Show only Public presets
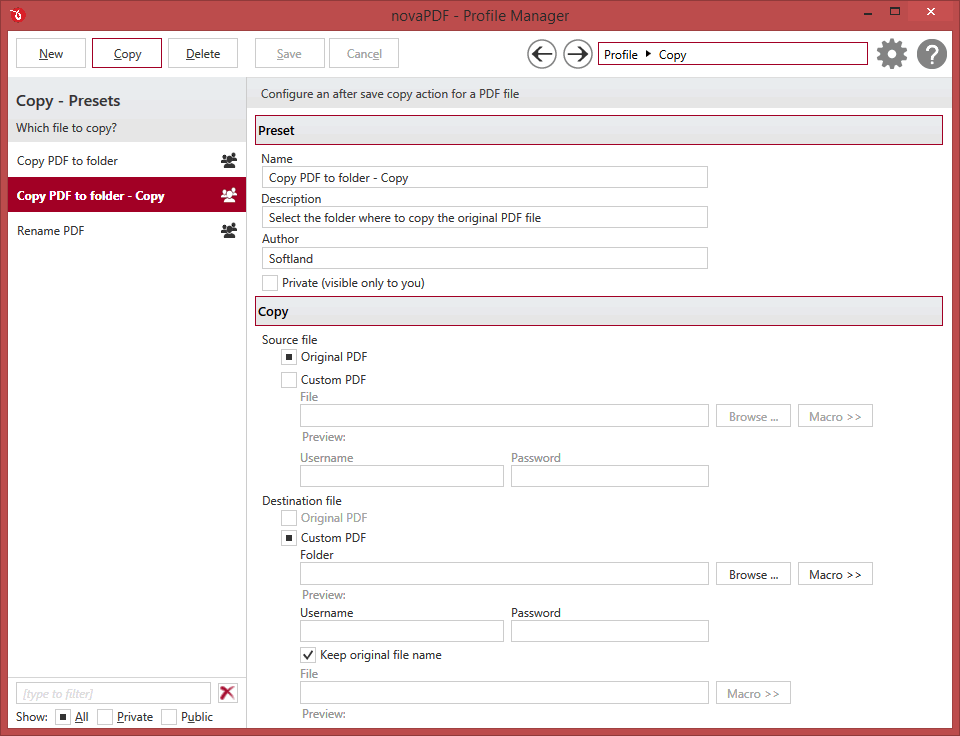This screenshot has height=736, width=960. 169,717
